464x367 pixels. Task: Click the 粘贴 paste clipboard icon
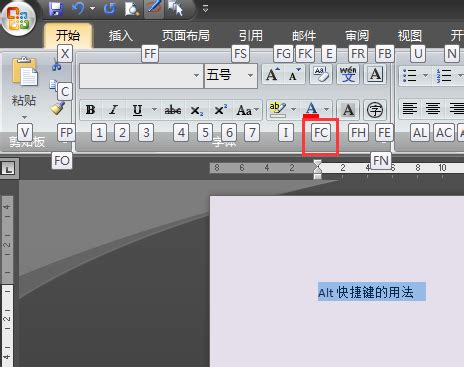tap(25, 72)
